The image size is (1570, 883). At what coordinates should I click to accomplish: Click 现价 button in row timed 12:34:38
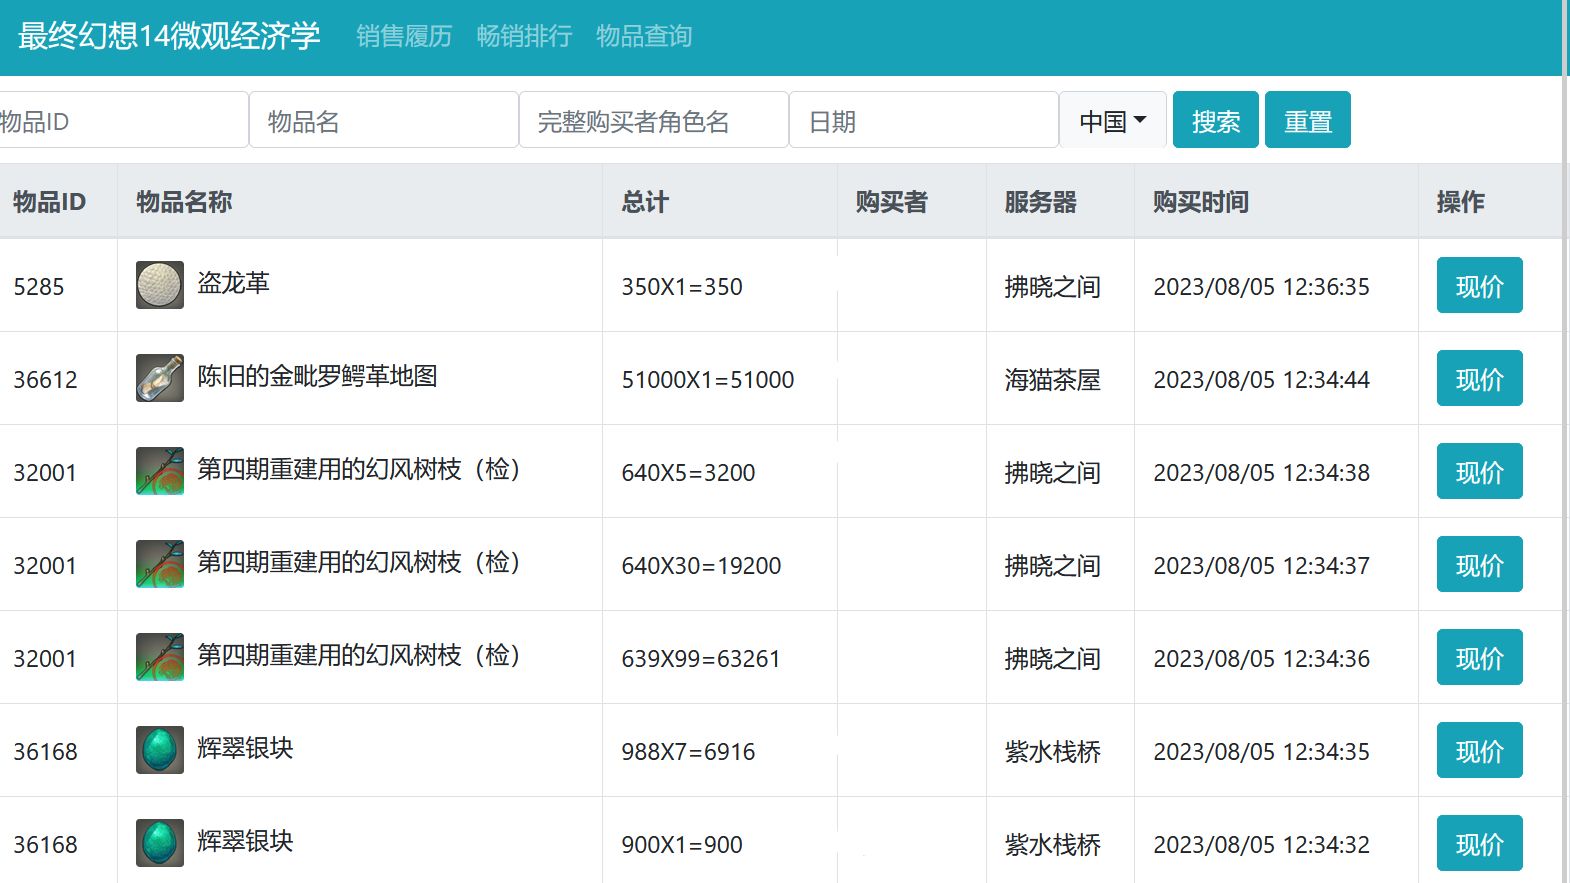[x=1480, y=471]
